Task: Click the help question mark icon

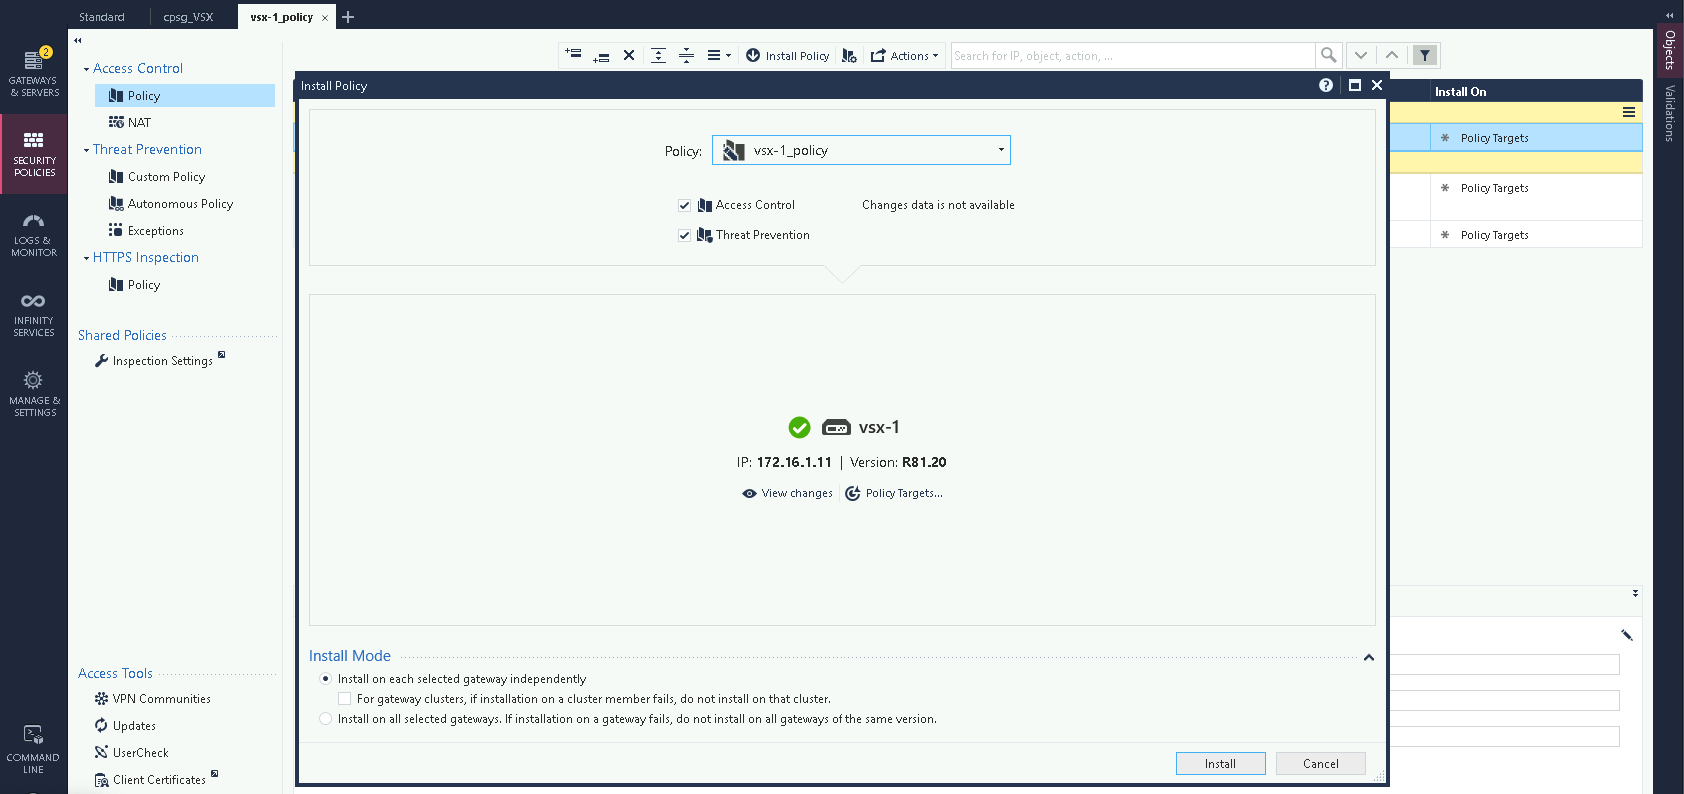Action: [x=1326, y=86]
